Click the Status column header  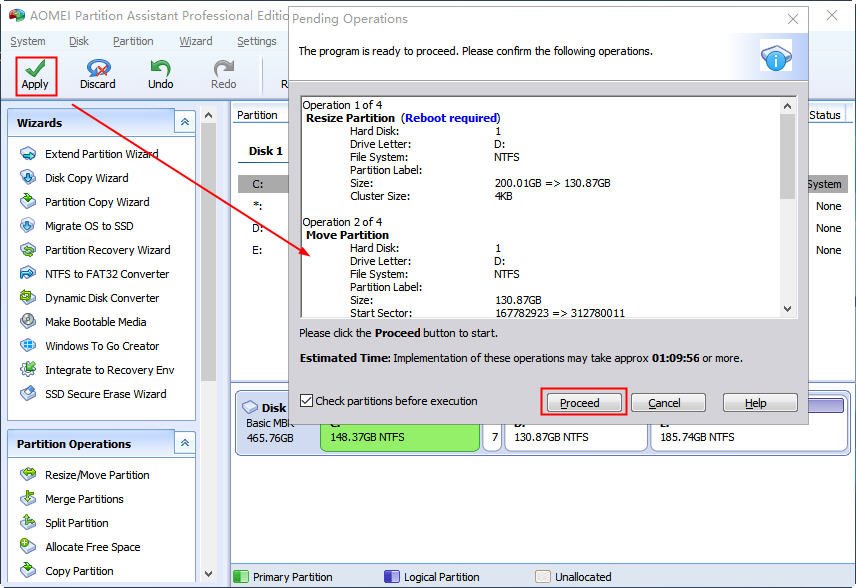[825, 115]
